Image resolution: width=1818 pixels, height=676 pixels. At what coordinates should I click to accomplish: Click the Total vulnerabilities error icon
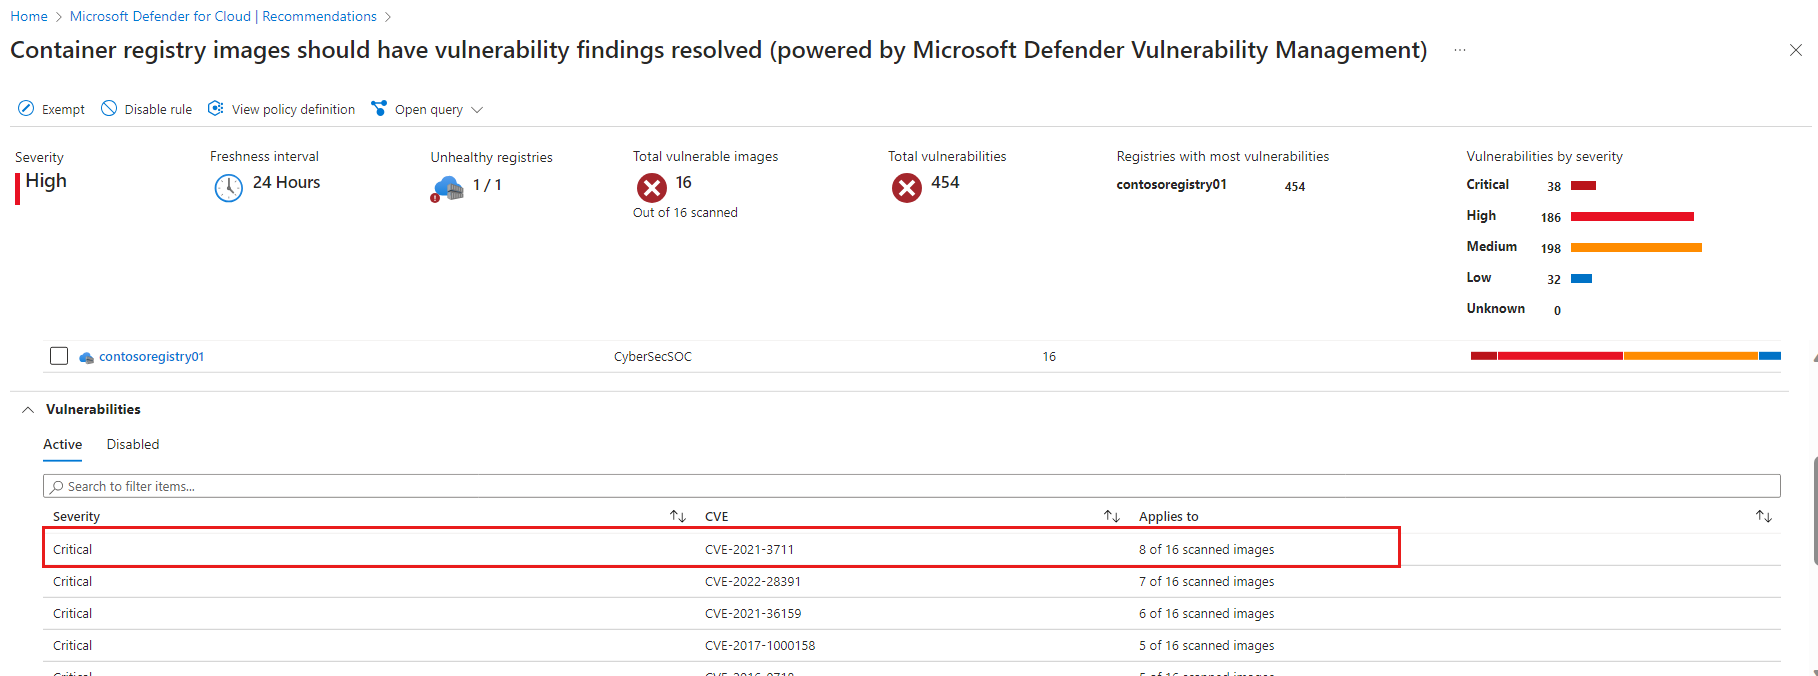tap(907, 187)
